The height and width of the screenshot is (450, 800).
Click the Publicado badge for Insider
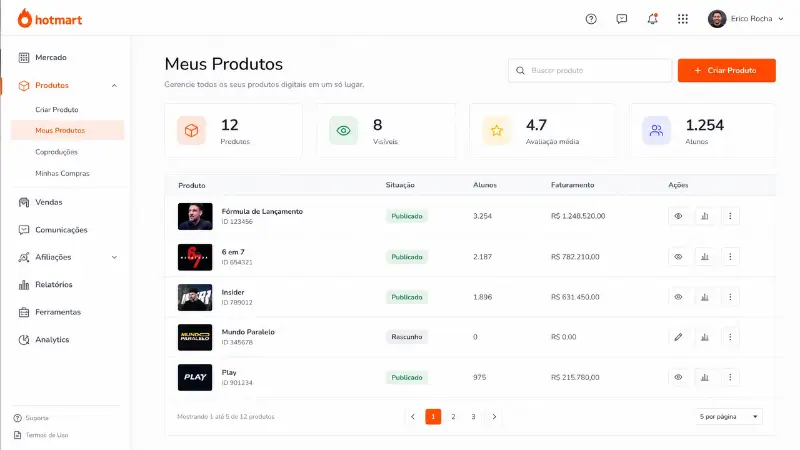[x=407, y=297]
